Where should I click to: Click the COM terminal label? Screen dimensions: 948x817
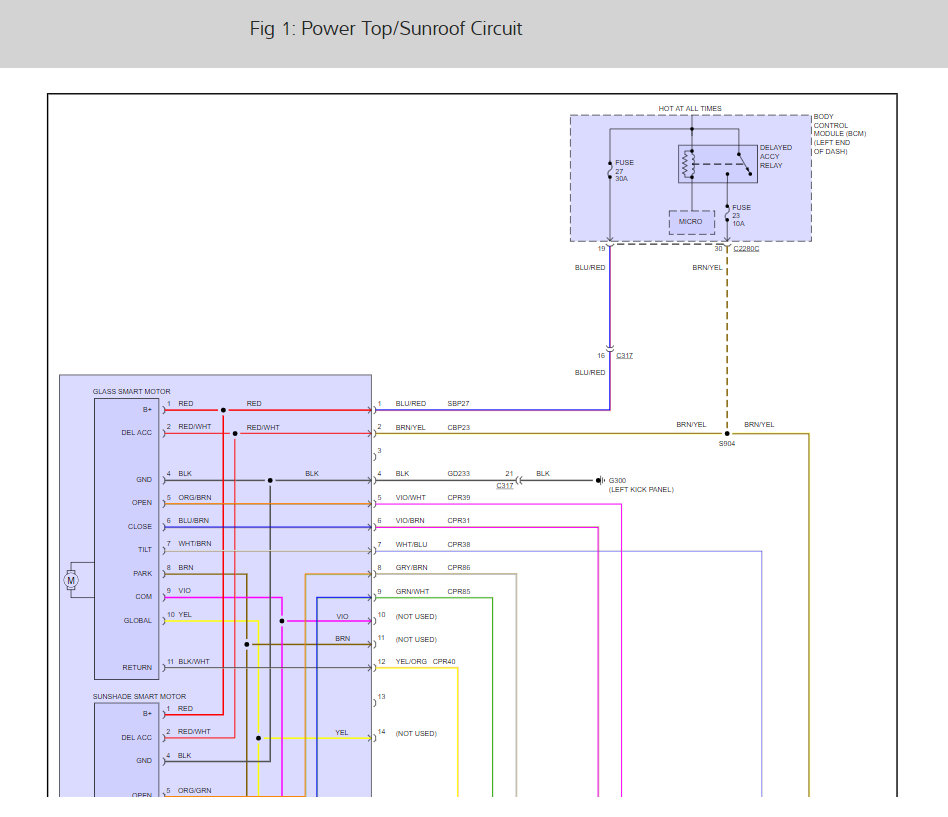click(x=143, y=597)
